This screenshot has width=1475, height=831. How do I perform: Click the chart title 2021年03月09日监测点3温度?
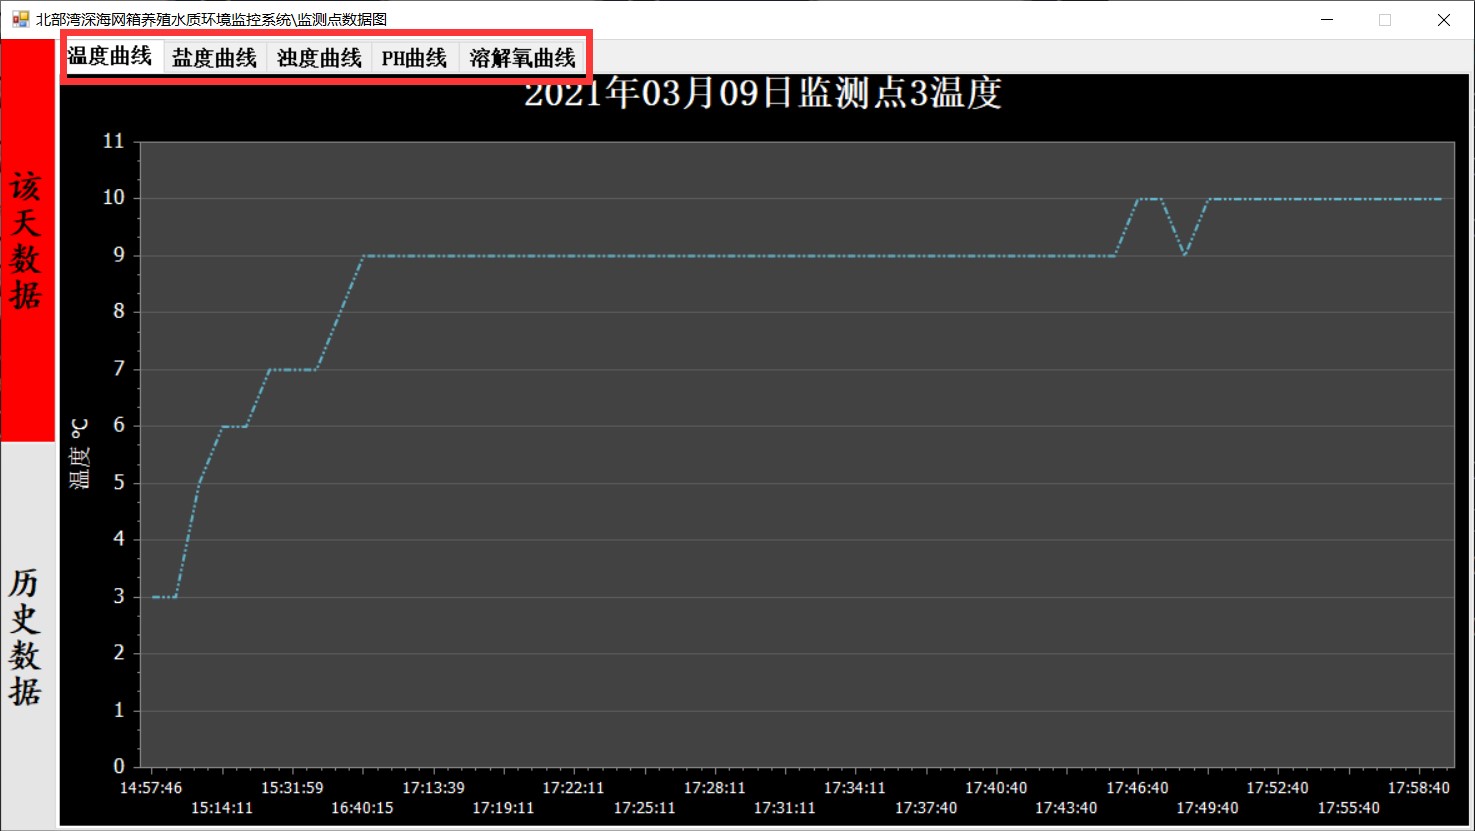[763, 93]
